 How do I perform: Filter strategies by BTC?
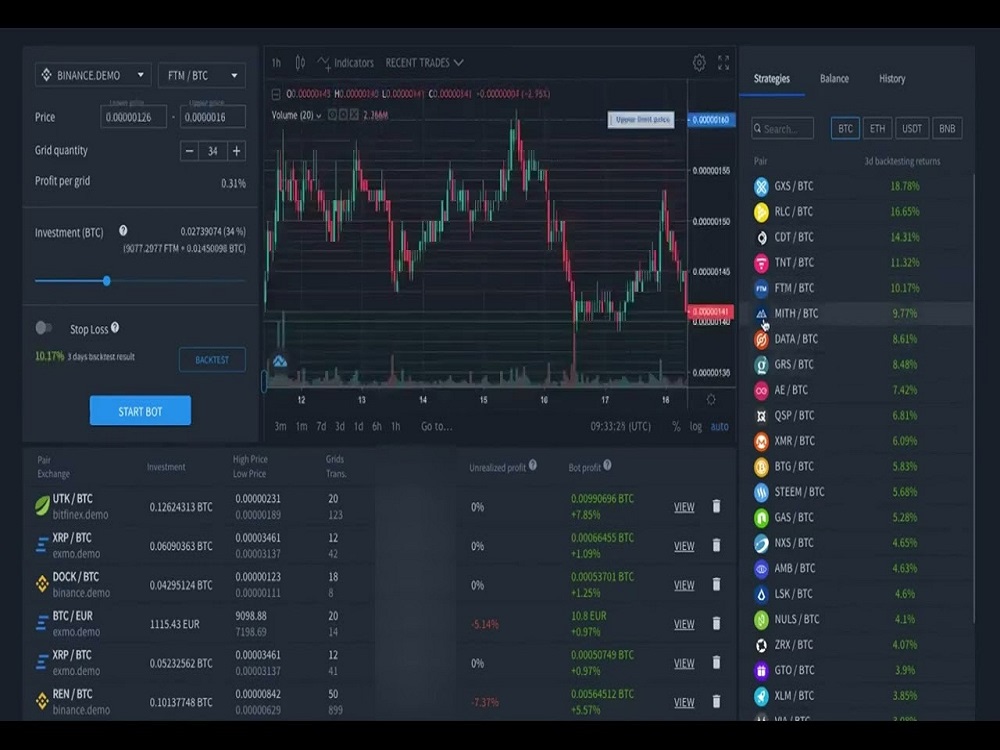click(x=845, y=128)
